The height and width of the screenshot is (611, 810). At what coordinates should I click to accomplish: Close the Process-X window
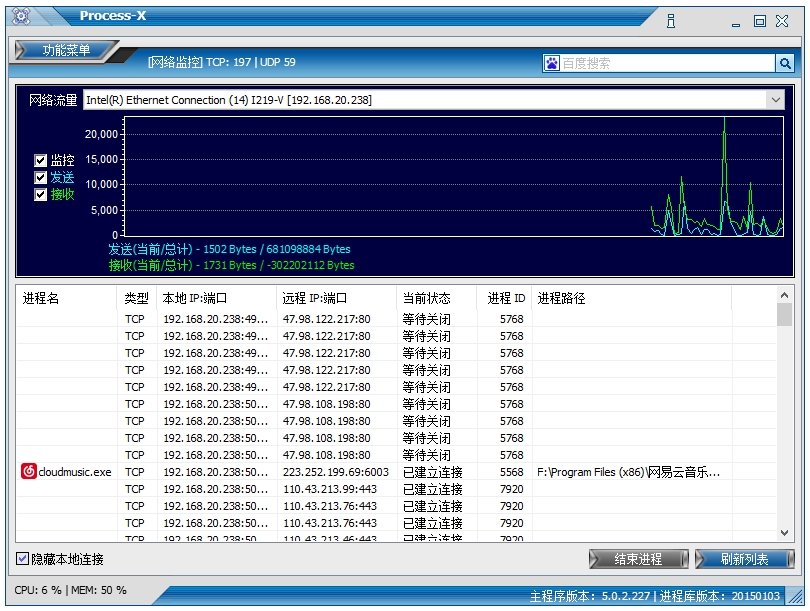coord(782,21)
